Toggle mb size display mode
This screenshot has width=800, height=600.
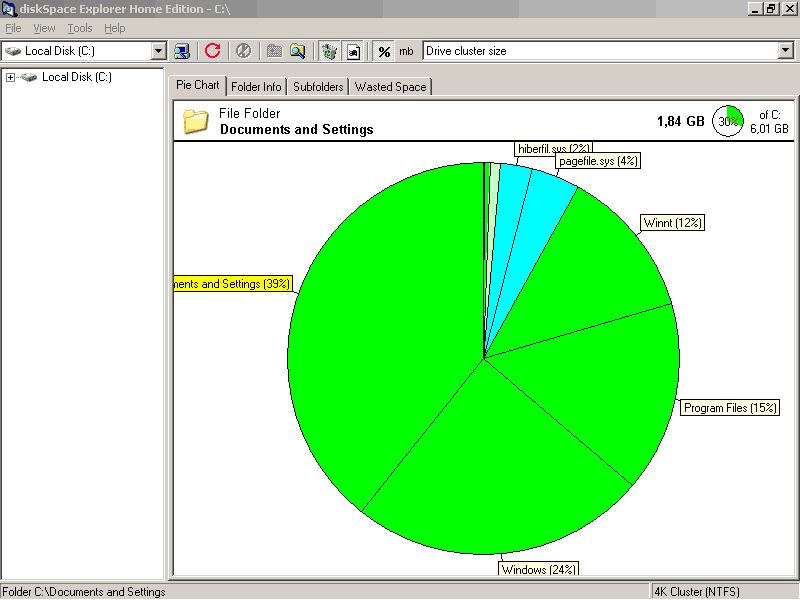406,51
